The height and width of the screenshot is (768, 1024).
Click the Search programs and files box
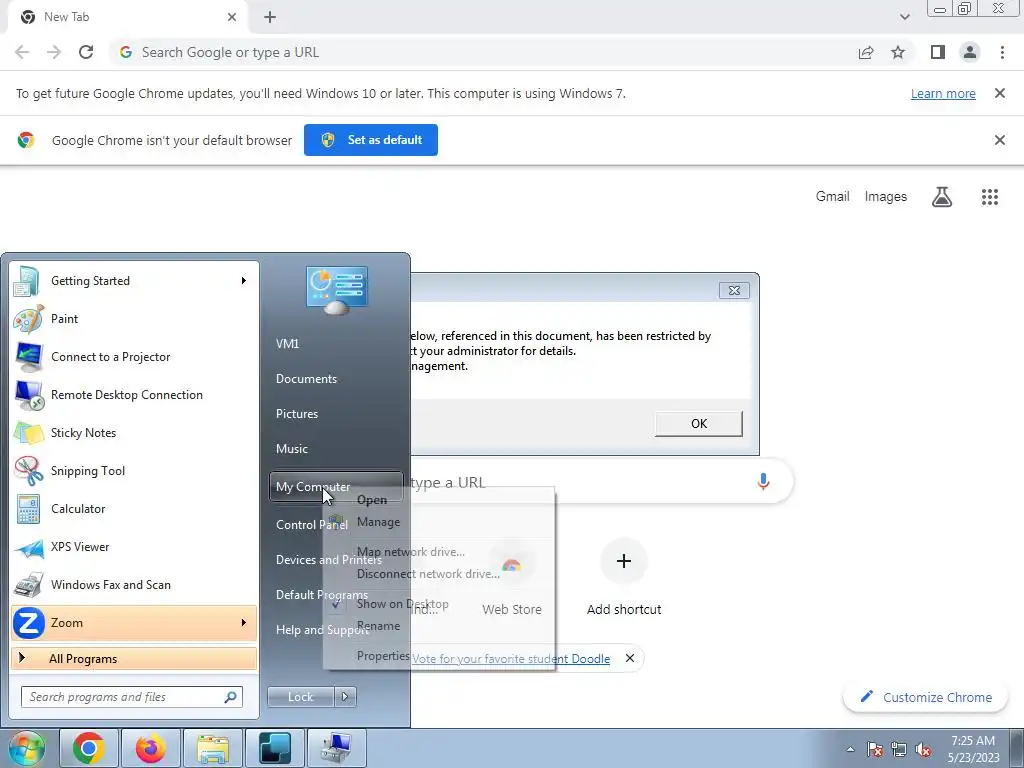(x=132, y=697)
